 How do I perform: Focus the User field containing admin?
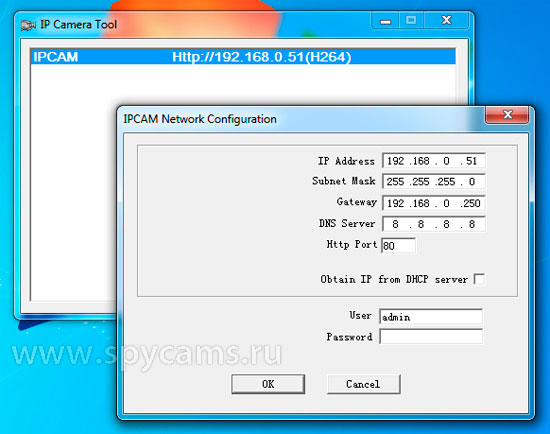click(431, 316)
